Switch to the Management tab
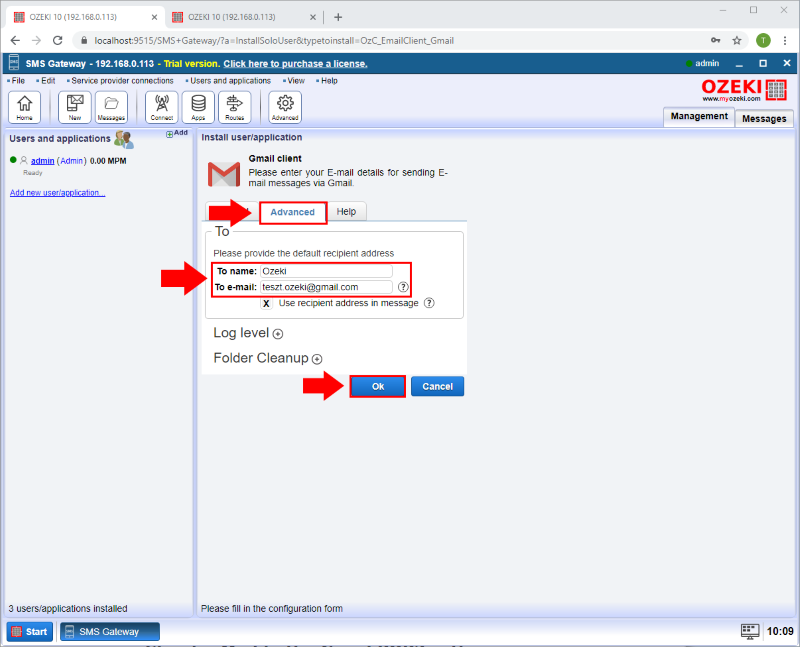 point(699,116)
